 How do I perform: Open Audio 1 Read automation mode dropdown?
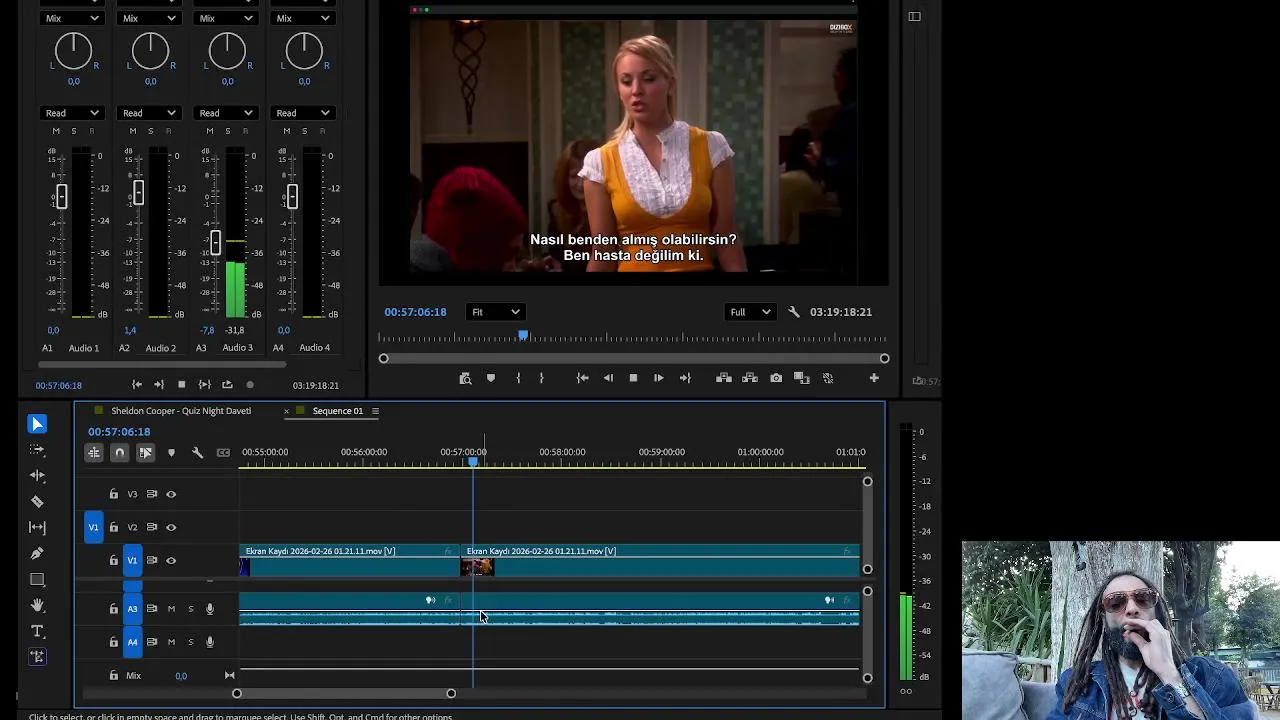pos(72,113)
